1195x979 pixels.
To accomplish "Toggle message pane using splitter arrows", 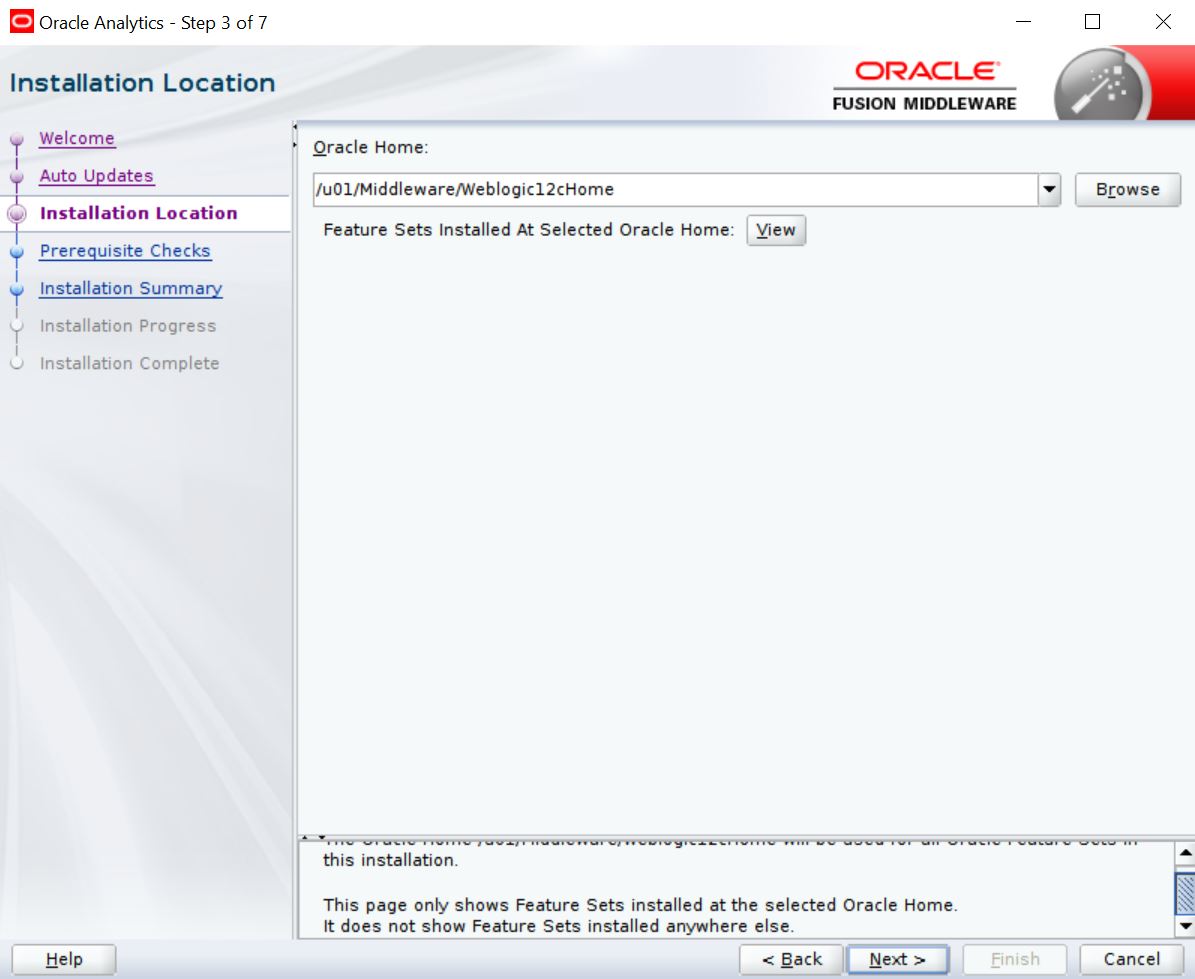I will [x=314, y=838].
